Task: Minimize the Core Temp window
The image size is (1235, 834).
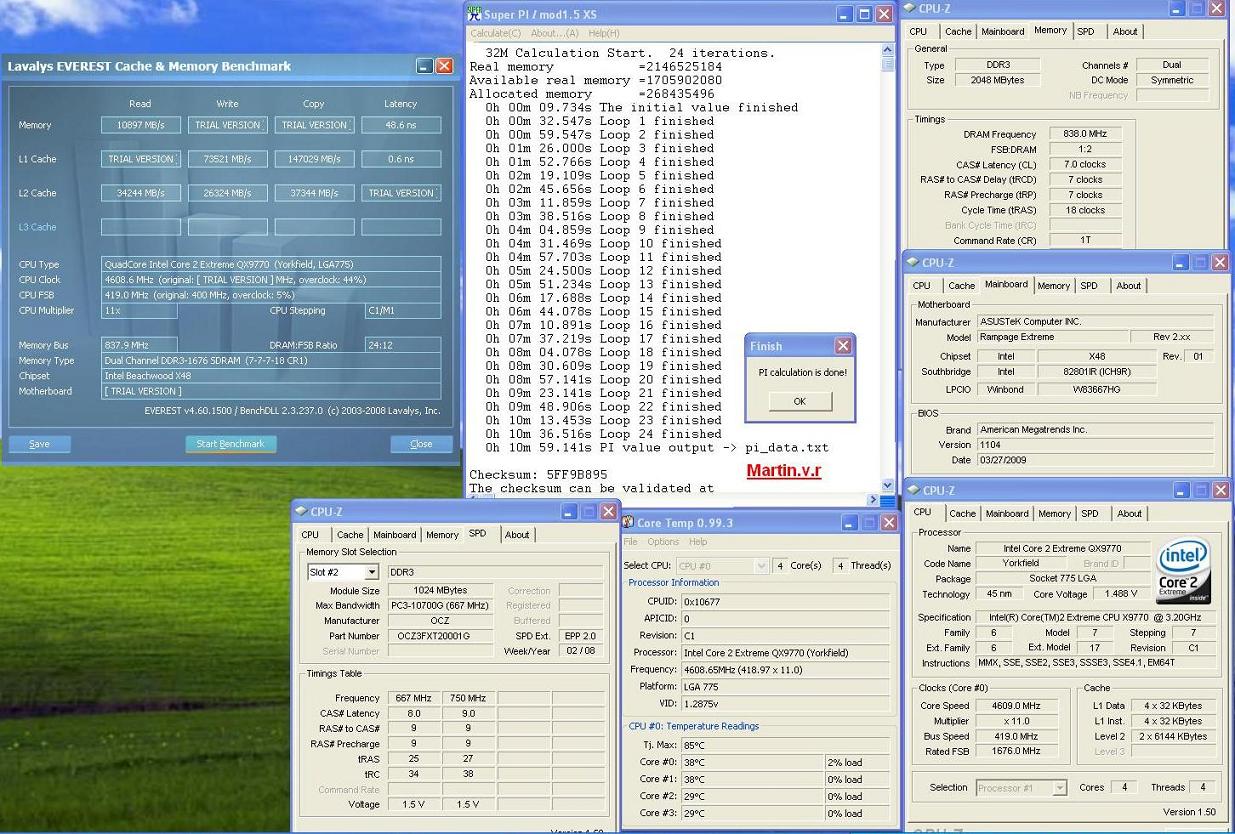Action: pos(849,523)
